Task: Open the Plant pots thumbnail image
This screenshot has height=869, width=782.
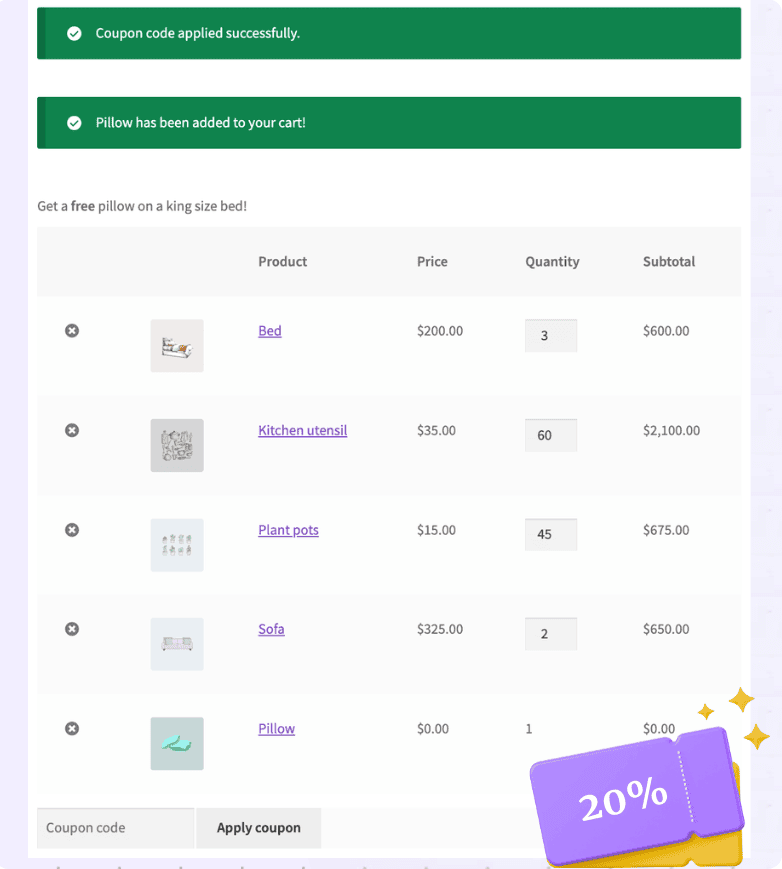Action: tap(177, 545)
